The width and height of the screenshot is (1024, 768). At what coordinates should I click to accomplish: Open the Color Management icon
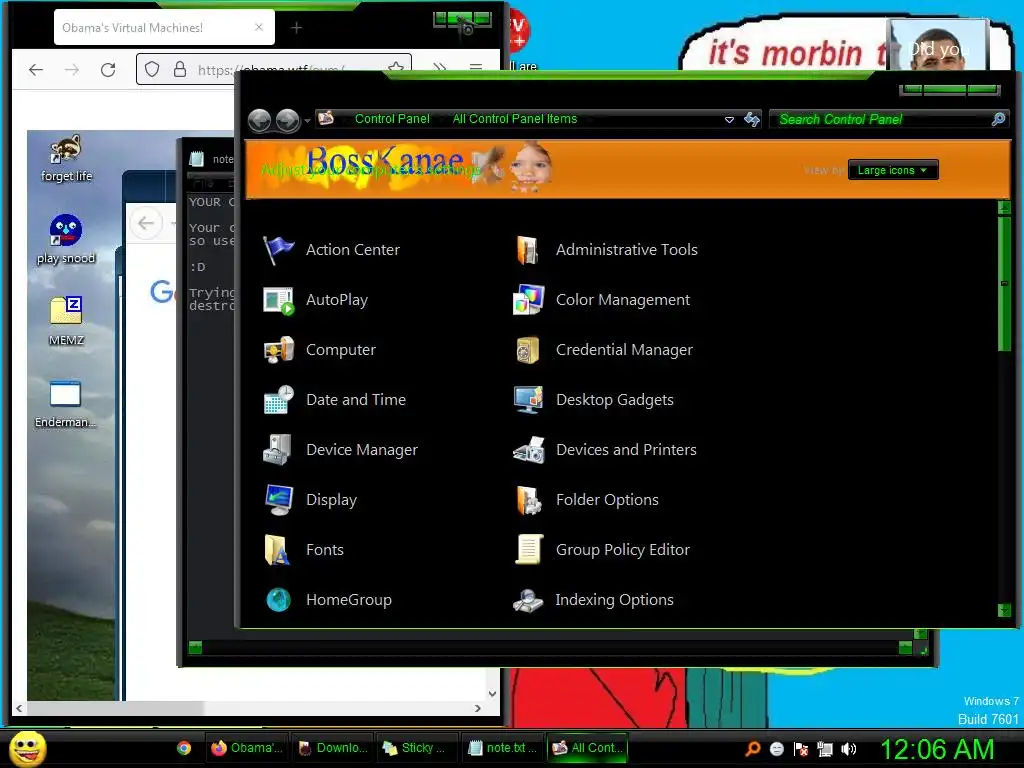[528, 300]
